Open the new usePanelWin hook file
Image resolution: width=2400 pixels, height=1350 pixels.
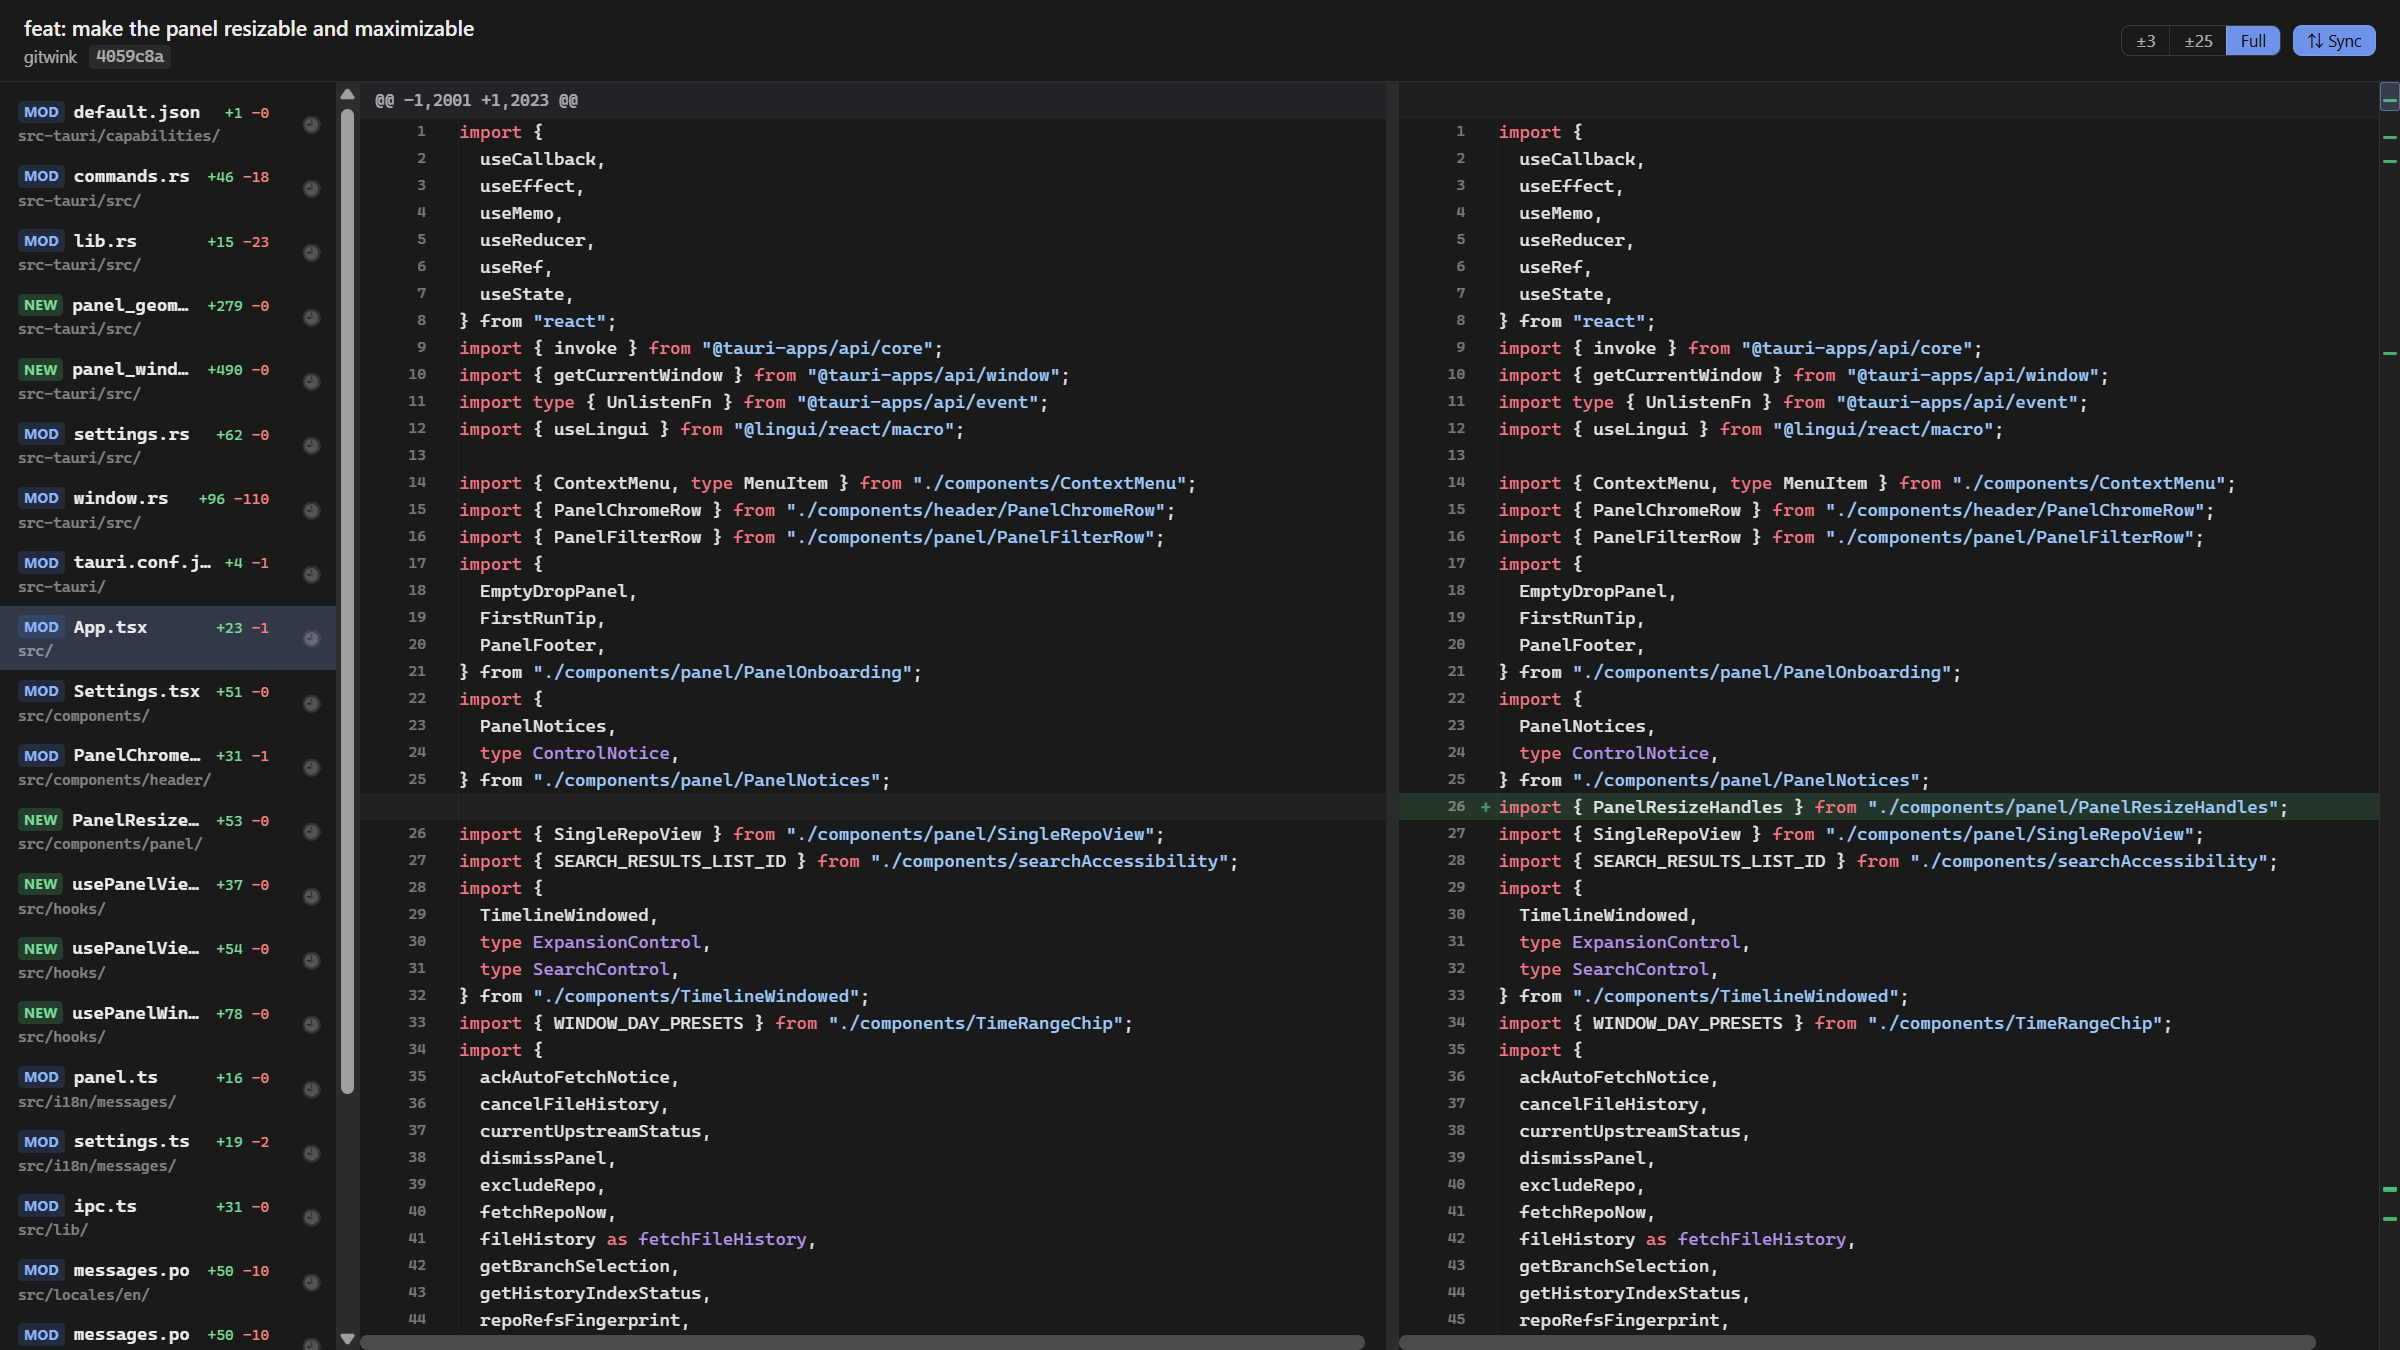click(x=168, y=1024)
